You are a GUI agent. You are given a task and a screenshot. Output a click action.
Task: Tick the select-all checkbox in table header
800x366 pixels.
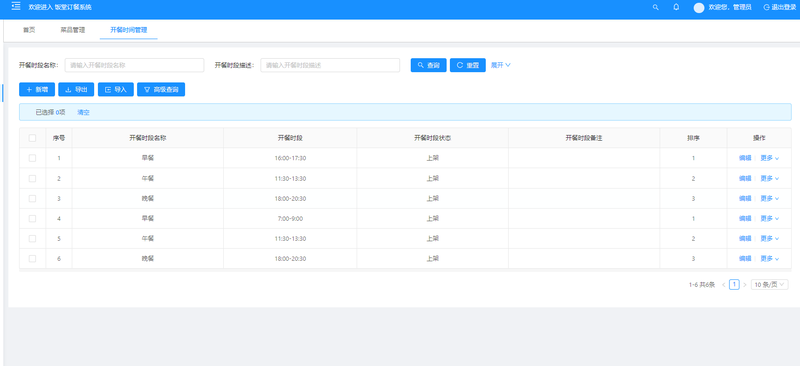point(33,138)
